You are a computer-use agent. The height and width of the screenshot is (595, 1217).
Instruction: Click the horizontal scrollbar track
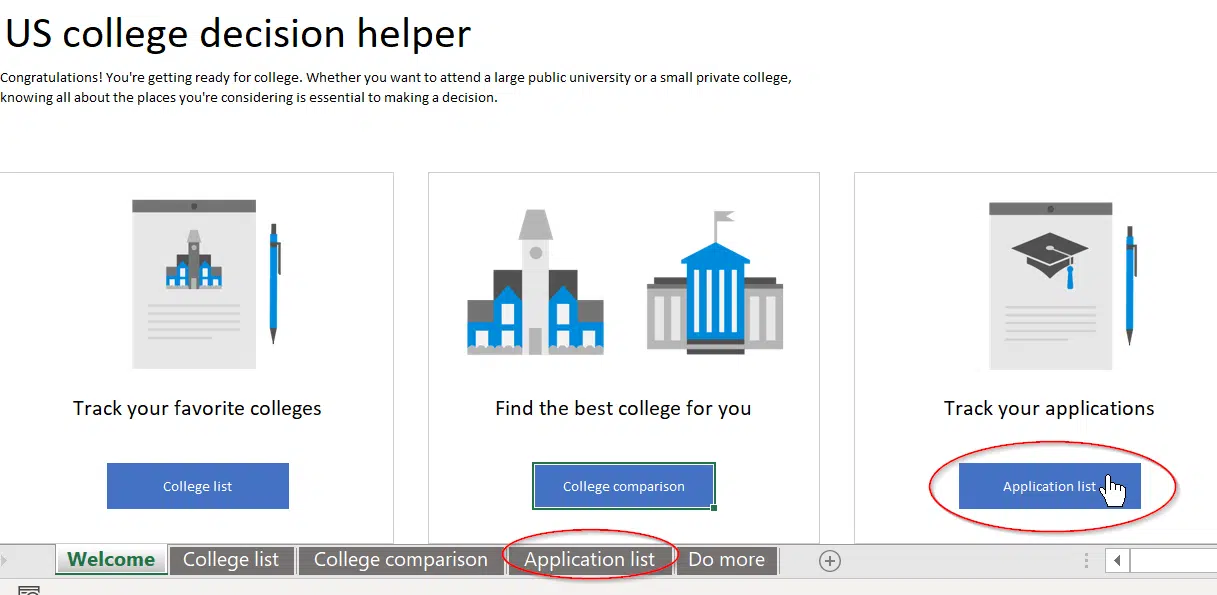(x=1173, y=561)
